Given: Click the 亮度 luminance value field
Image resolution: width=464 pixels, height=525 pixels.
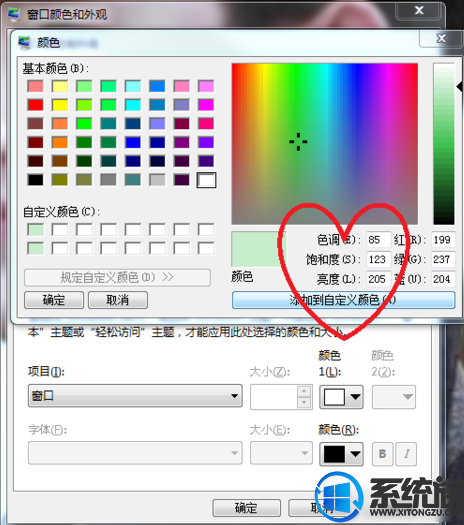Looking at the screenshot, I should tap(378, 279).
